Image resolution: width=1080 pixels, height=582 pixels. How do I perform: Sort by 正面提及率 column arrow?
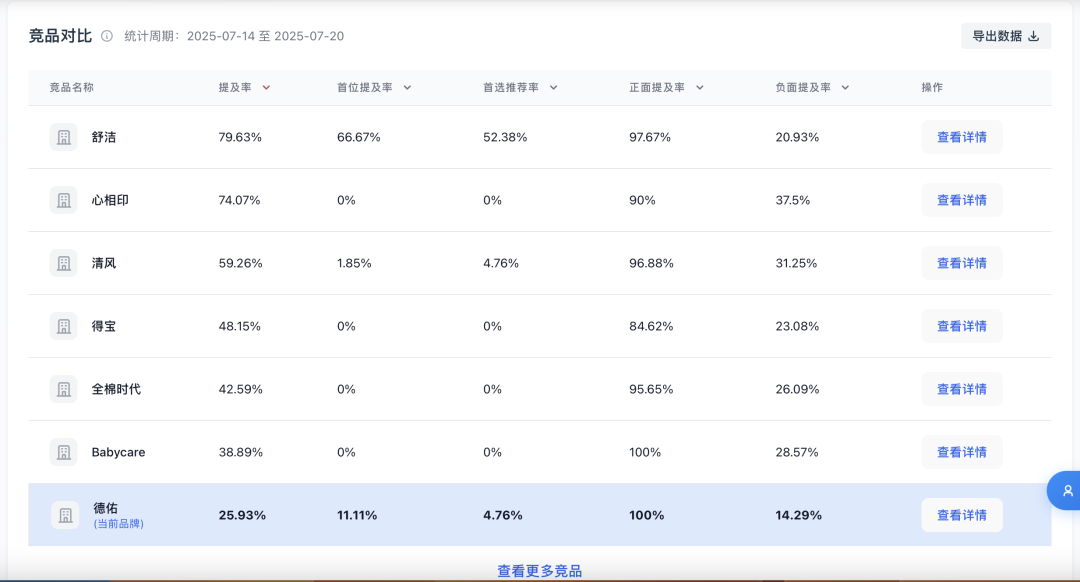(699, 87)
